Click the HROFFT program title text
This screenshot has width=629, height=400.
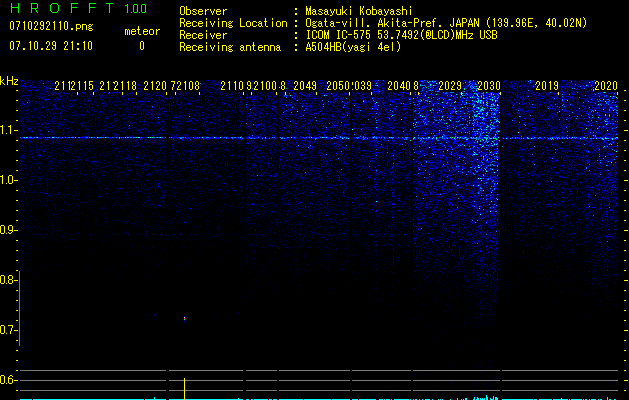(62, 8)
